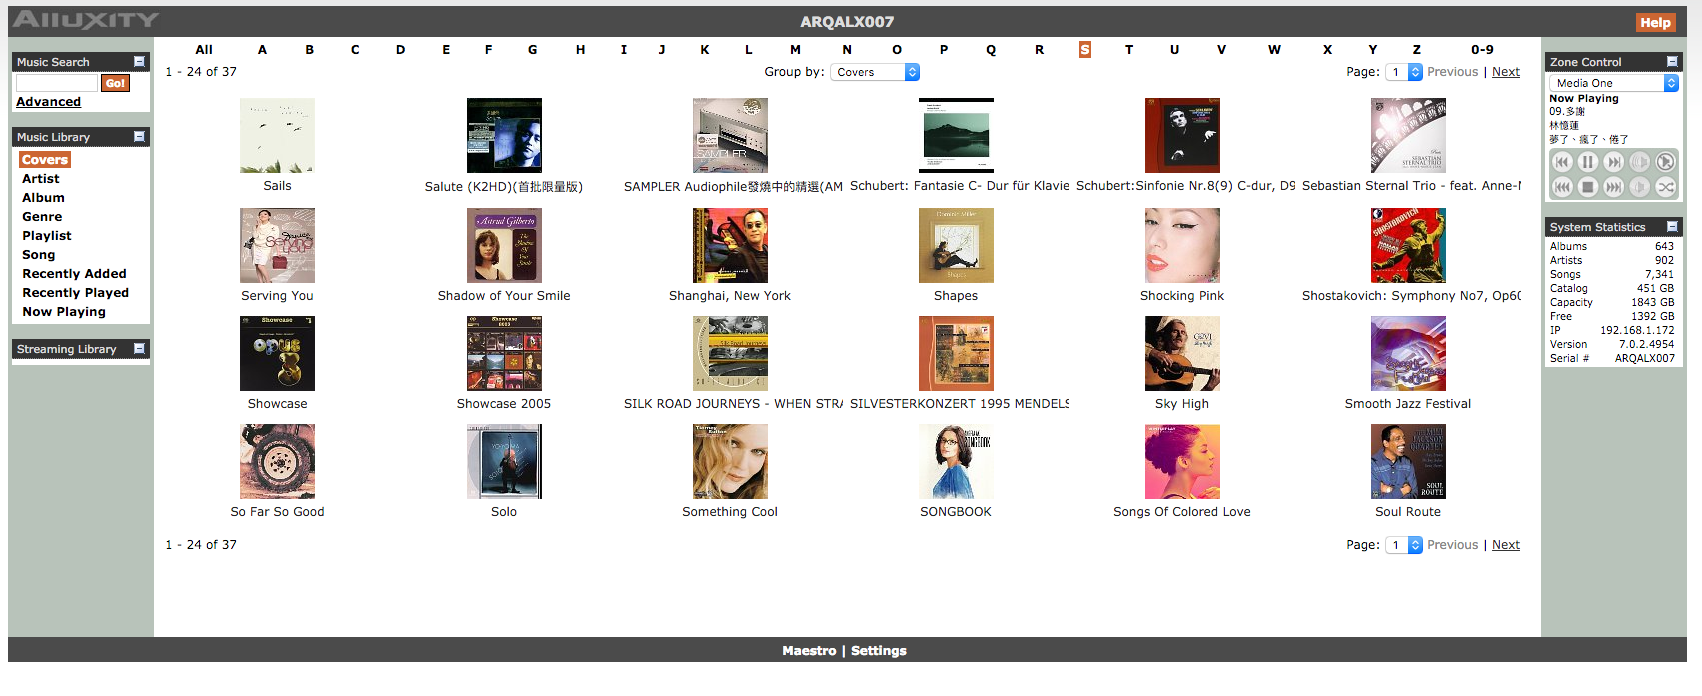
Task: Filter albums by letter M
Action: 795,50
